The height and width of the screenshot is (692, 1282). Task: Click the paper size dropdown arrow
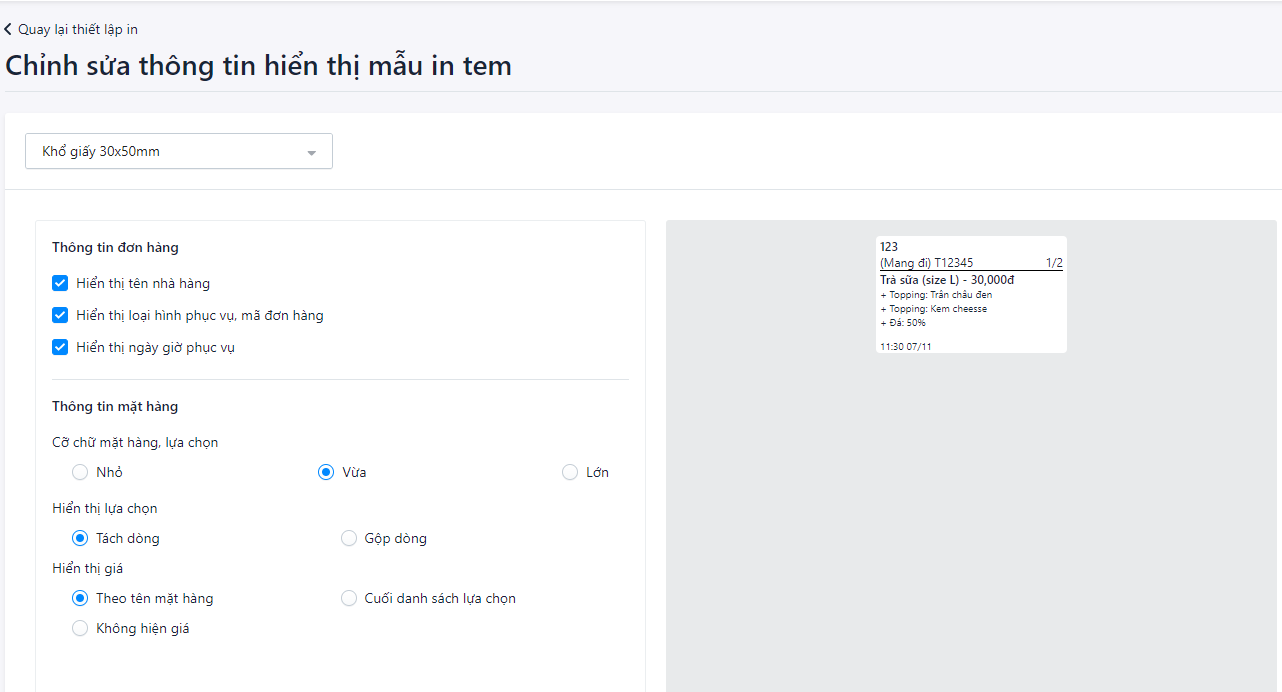(311, 153)
